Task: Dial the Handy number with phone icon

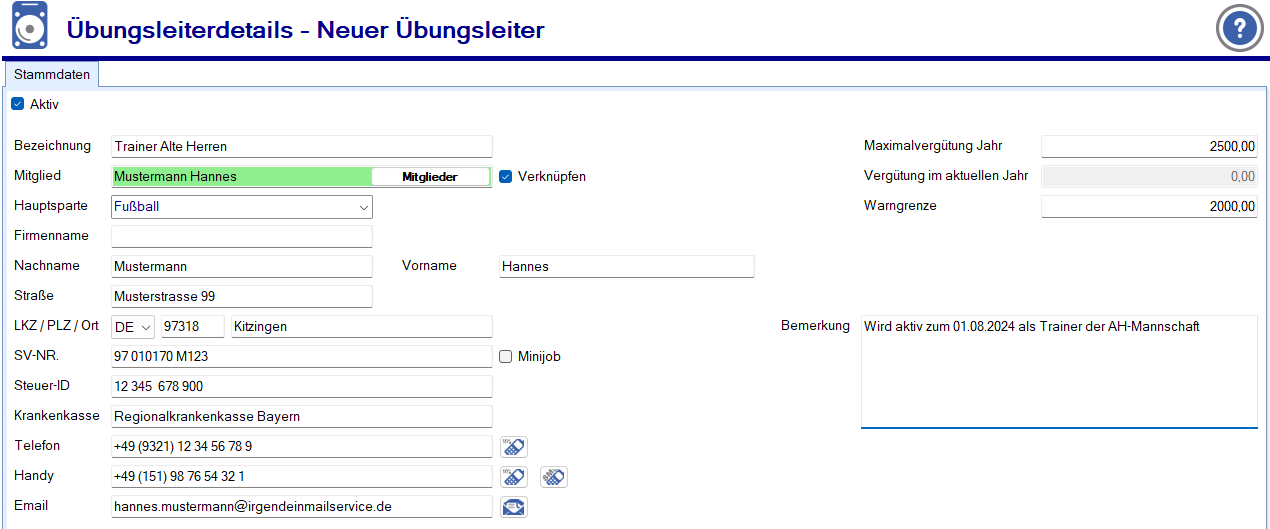Action: pyautogui.click(x=514, y=477)
